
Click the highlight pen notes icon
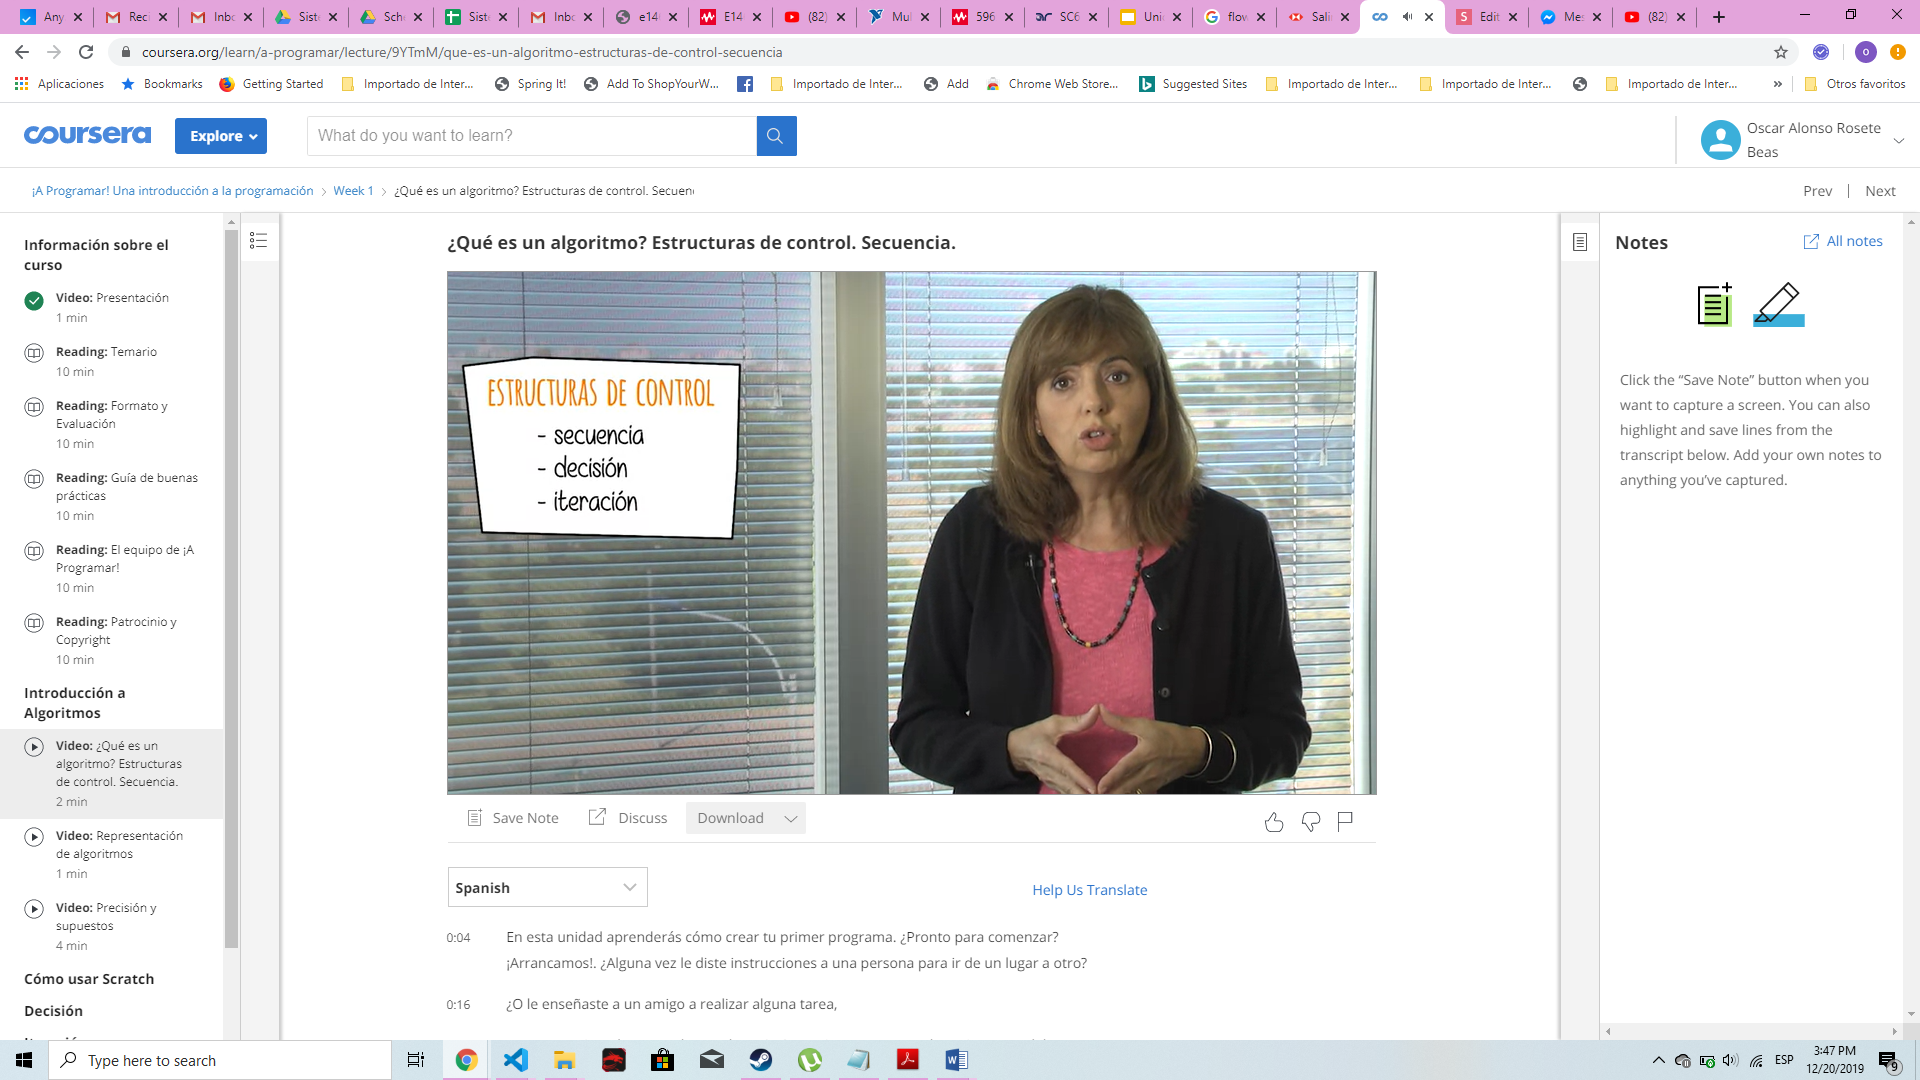[x=1778, y=305]
